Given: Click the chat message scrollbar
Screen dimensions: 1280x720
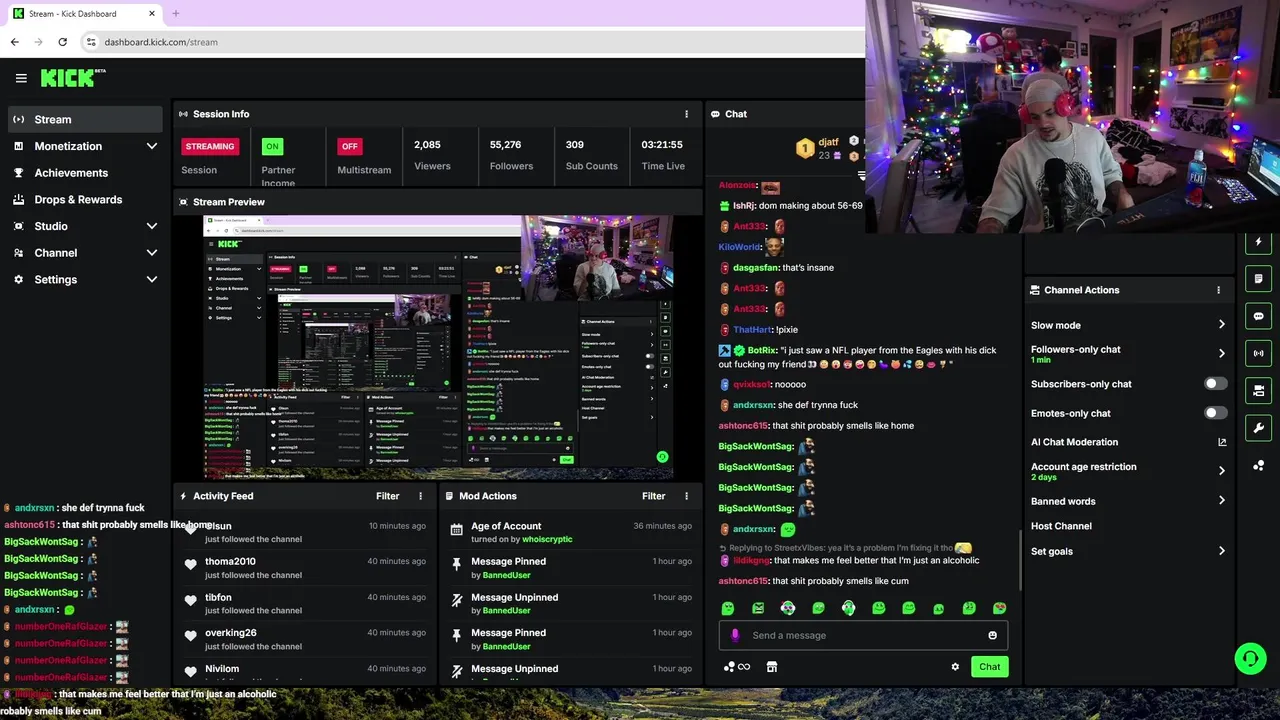Looking at the screenshot, I should click(x=1019, y=560).
